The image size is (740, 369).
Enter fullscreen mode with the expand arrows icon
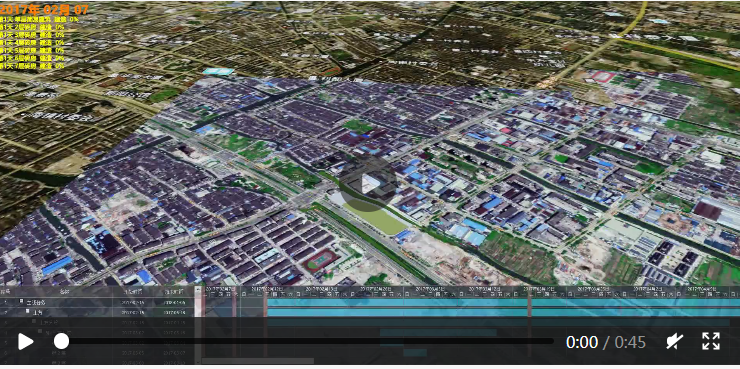point(711,341)
